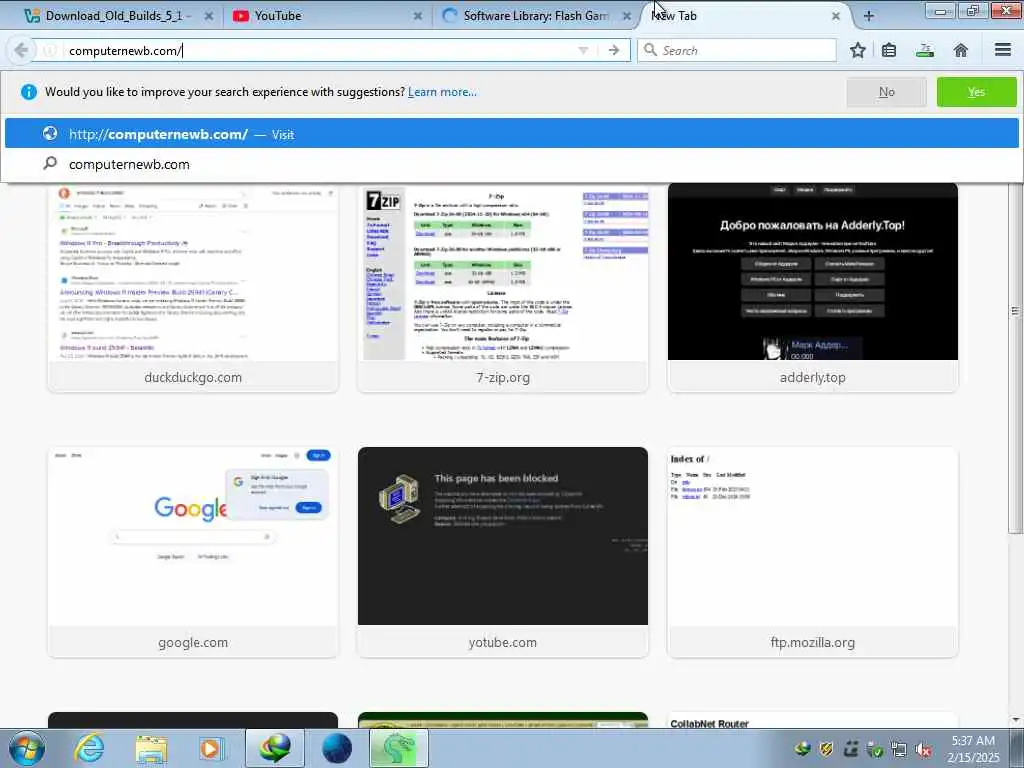The width and height of the screenshot is (1024, 768).
Task: Open the 7-zip.org tile
Action: pos(503,287)
